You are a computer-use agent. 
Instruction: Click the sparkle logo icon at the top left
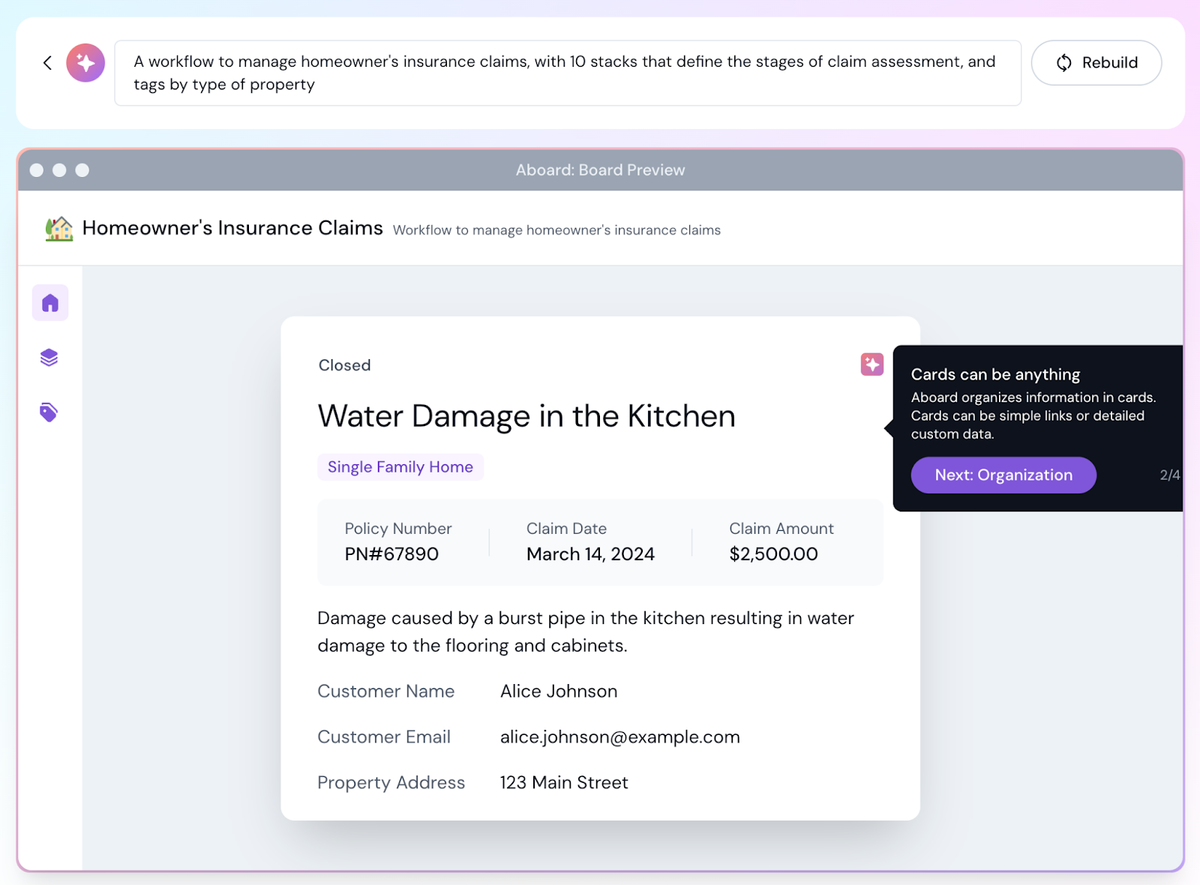tap(85, 62)
